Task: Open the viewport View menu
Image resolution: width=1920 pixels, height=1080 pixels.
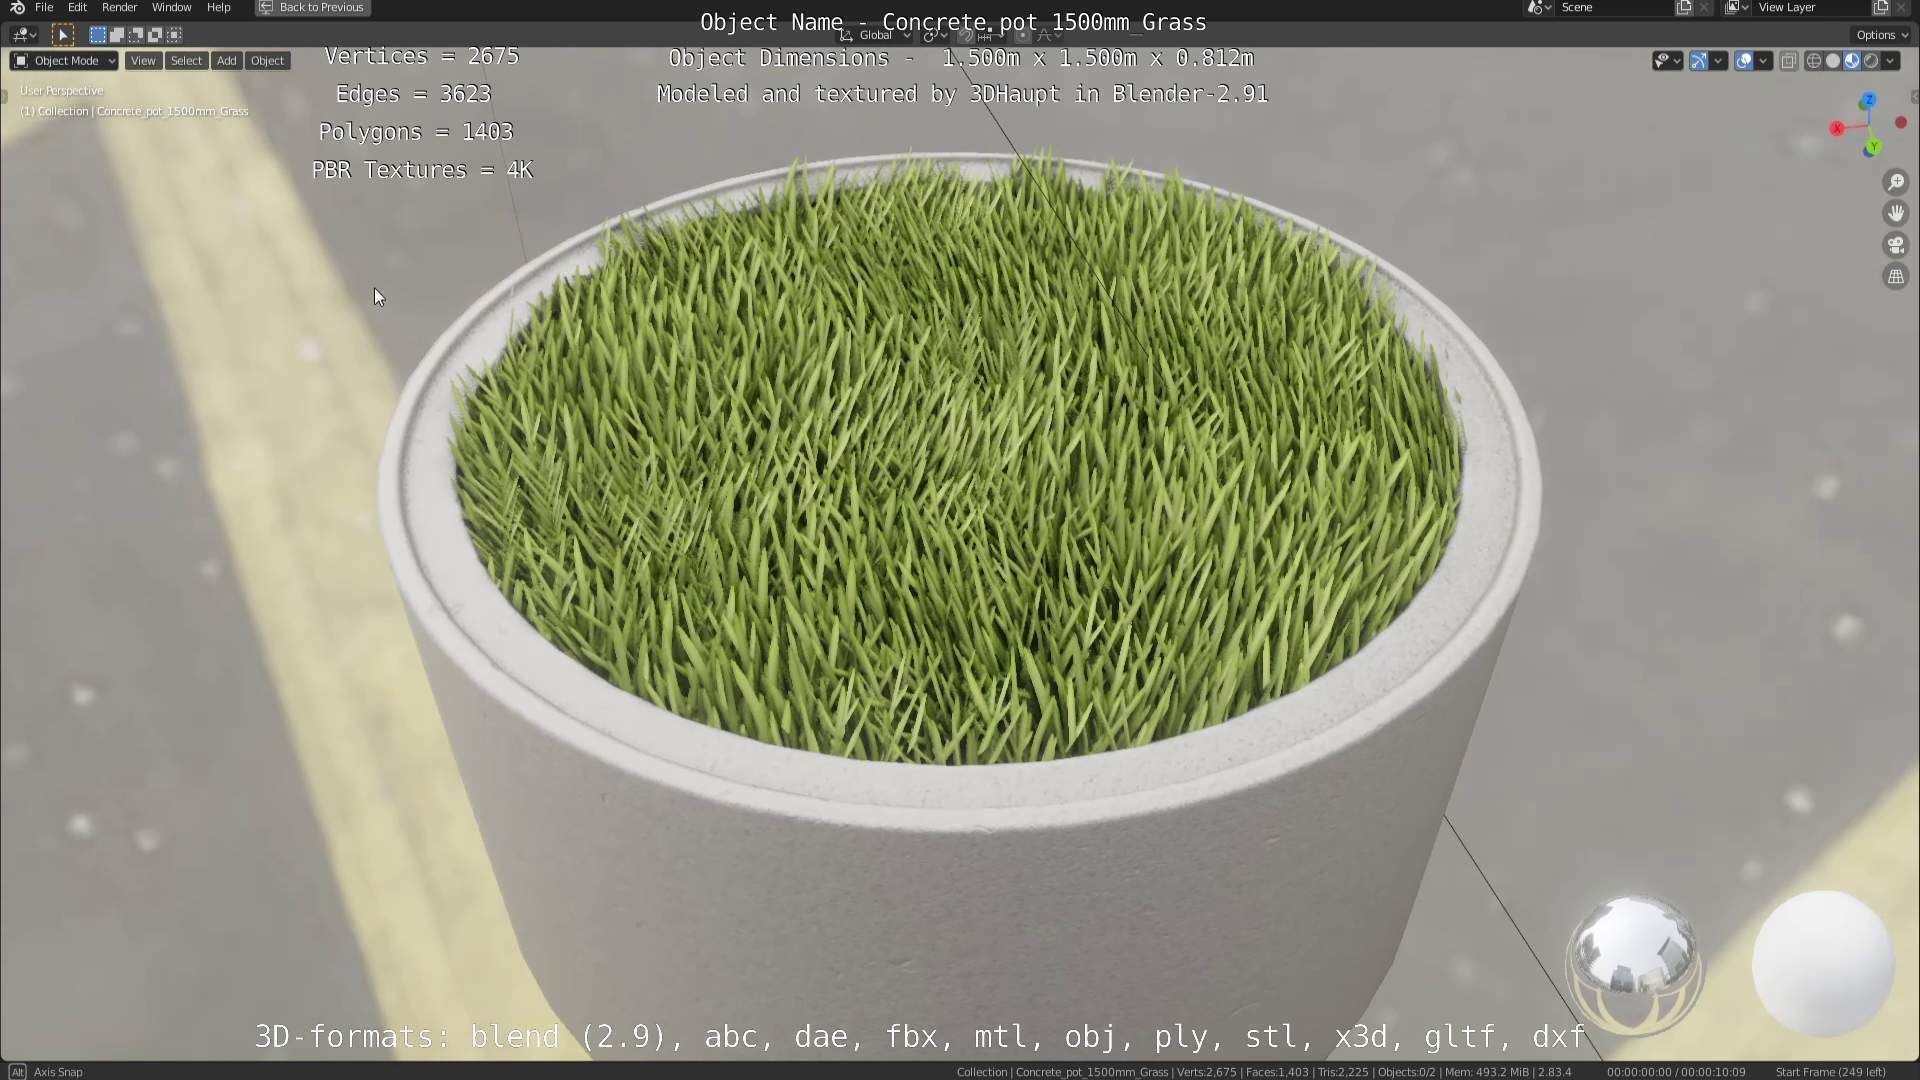Action: tap(143, 61)
